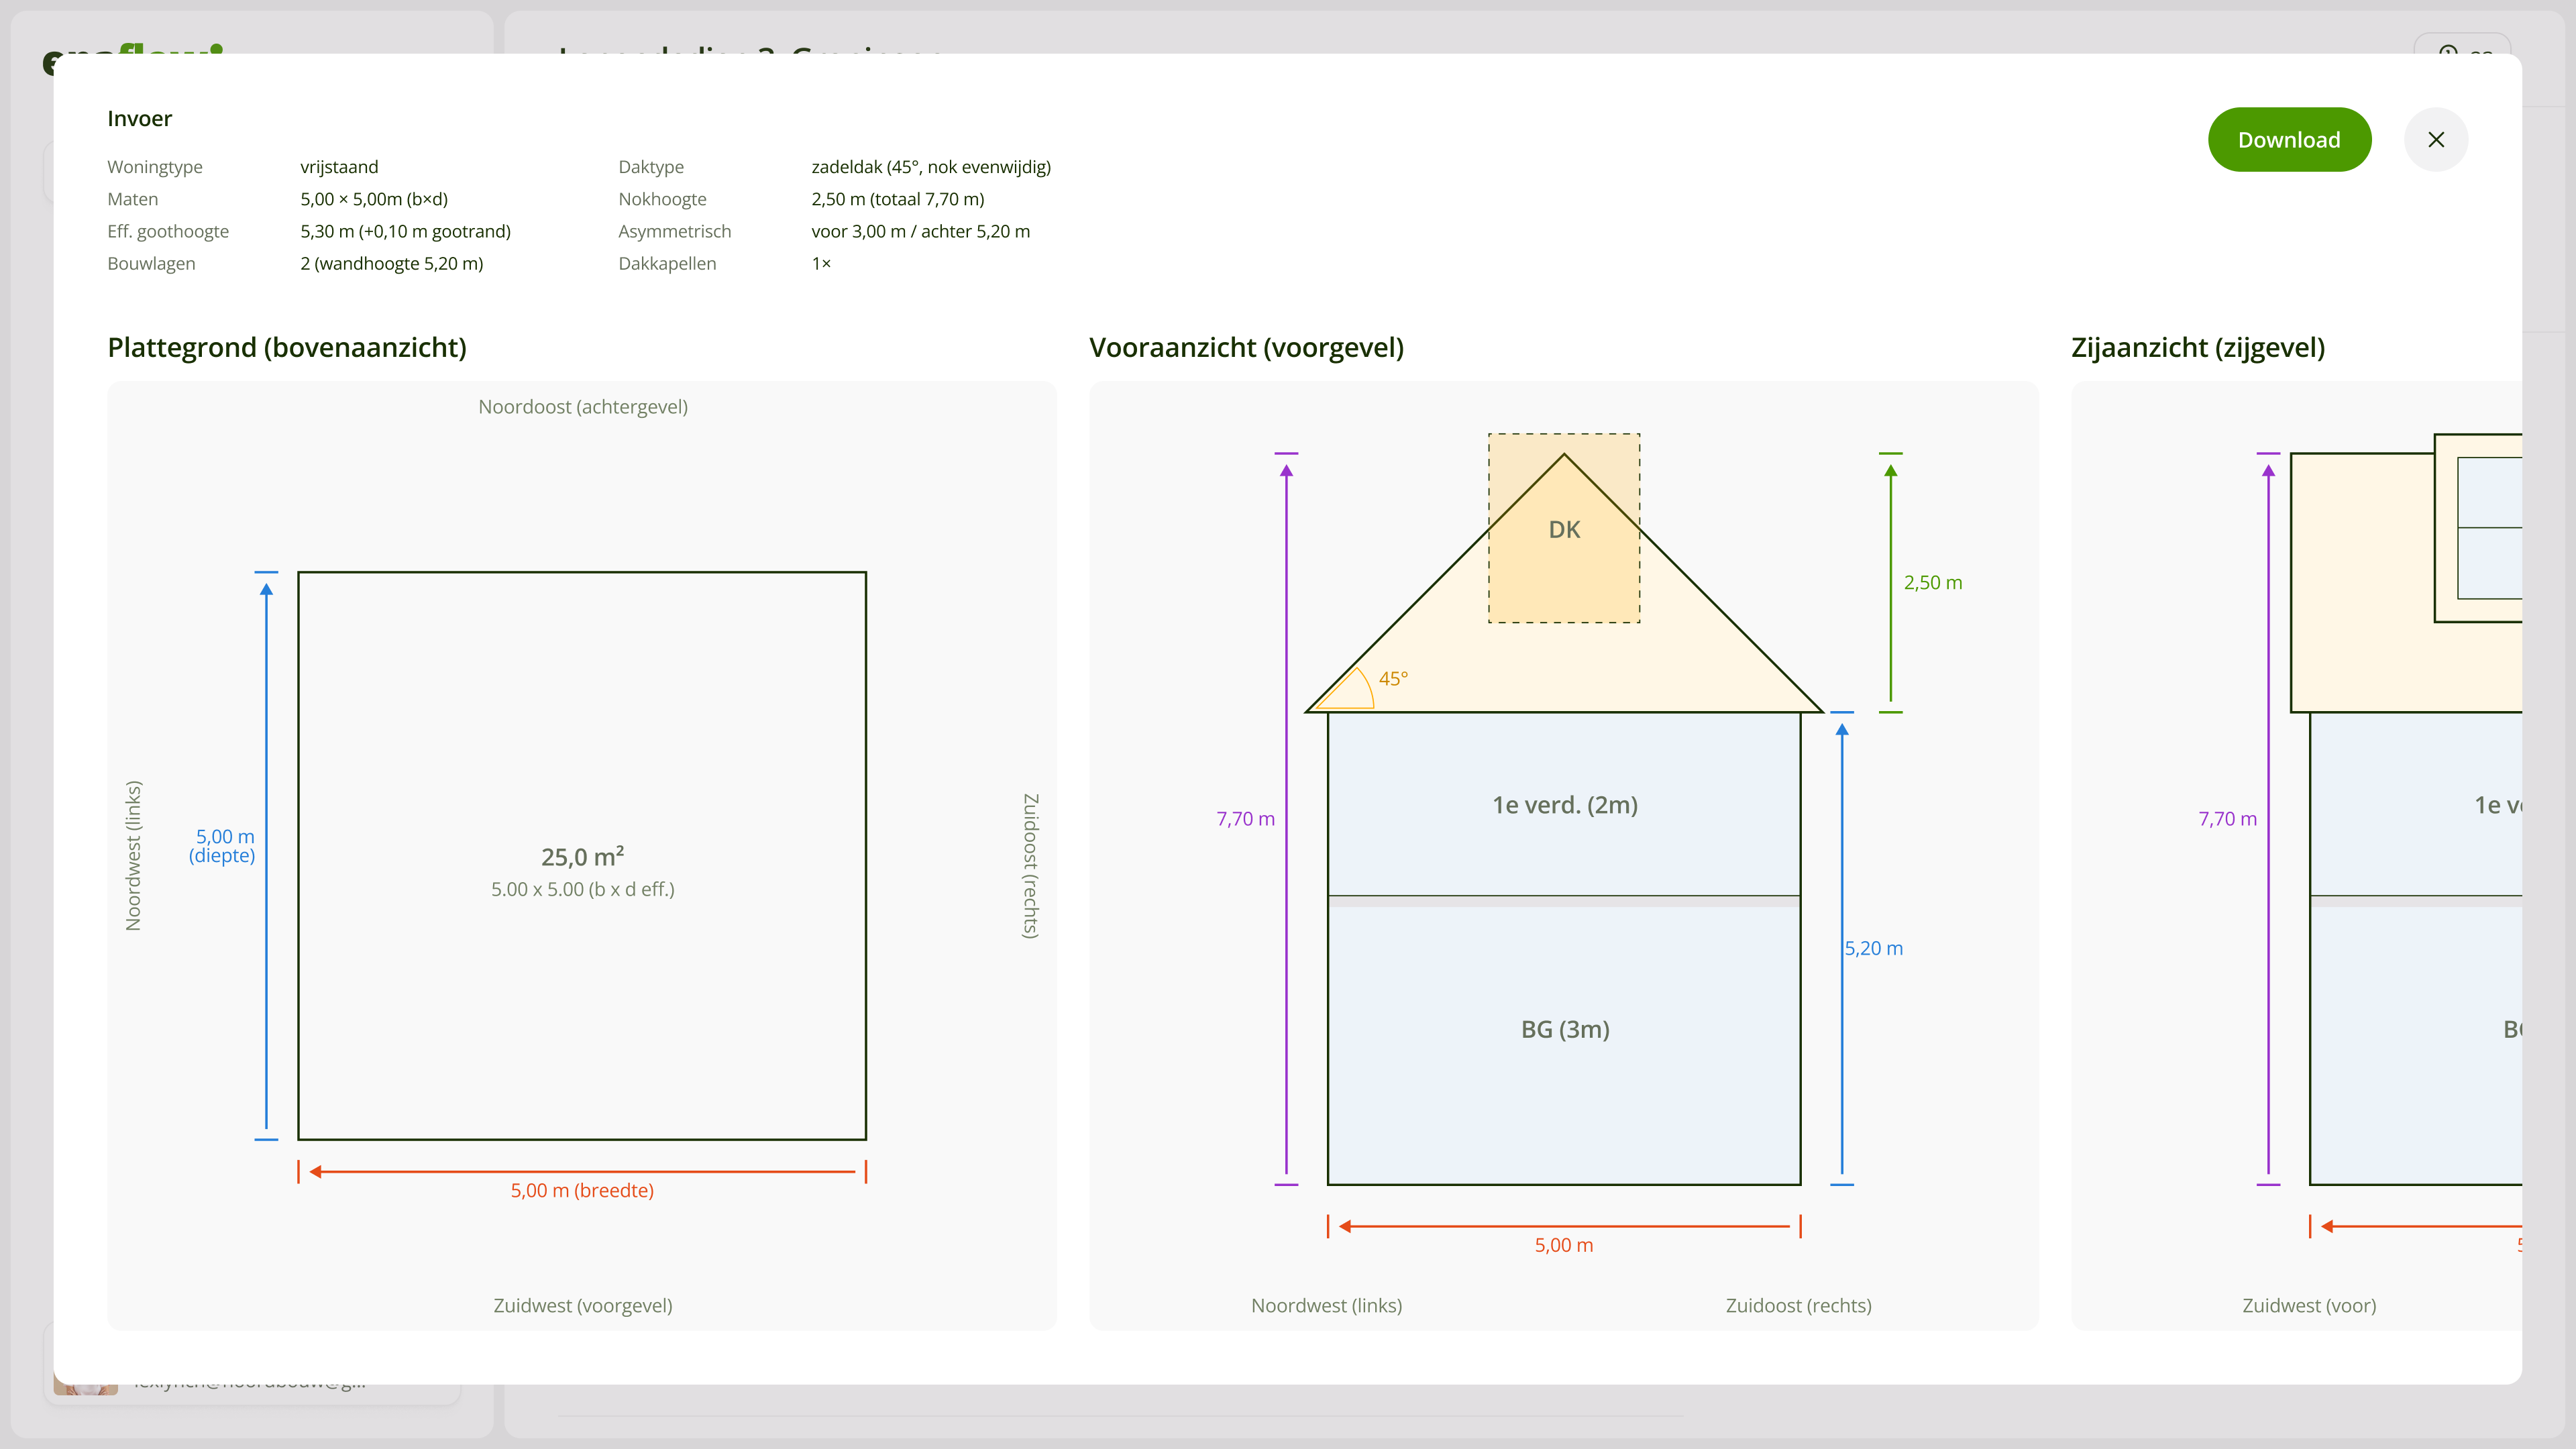Click the "Asymmetrisch" label
This screenshot has height=1449, width=2576.
pyautogui.click(x=675, y=231)
